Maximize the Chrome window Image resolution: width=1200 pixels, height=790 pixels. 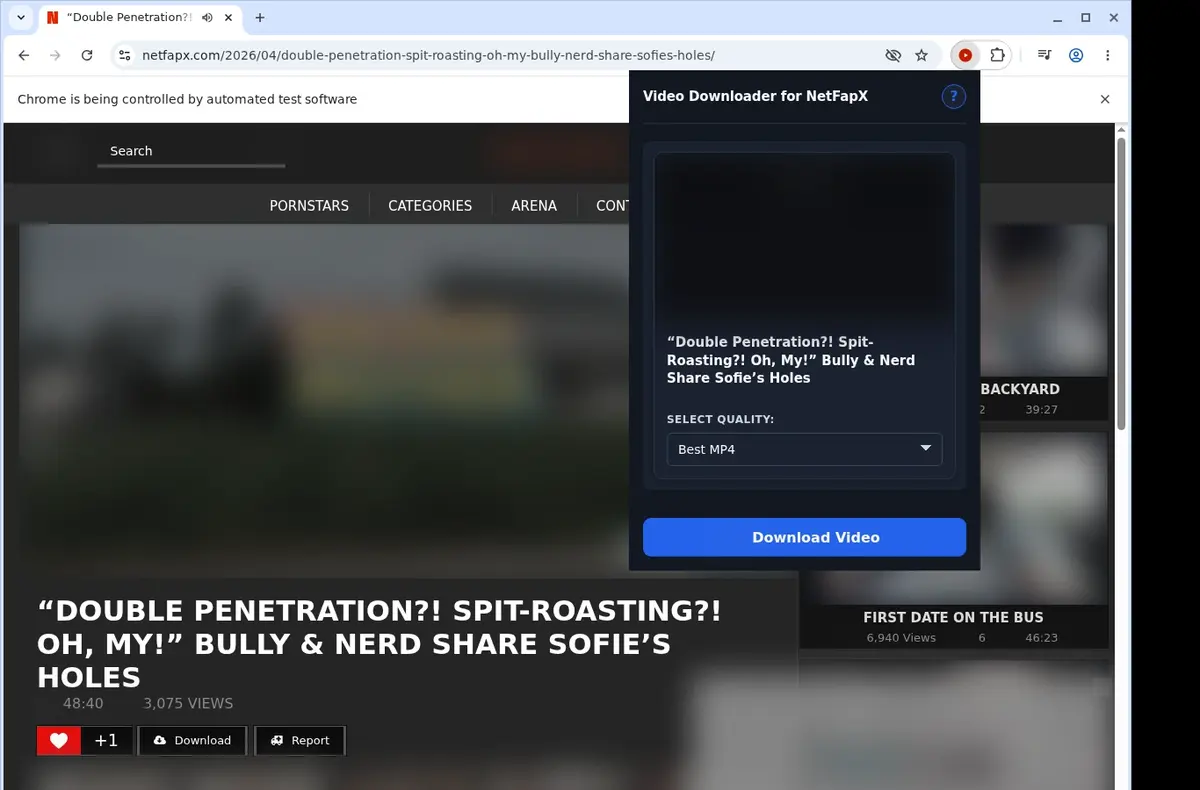point(1086,18)
